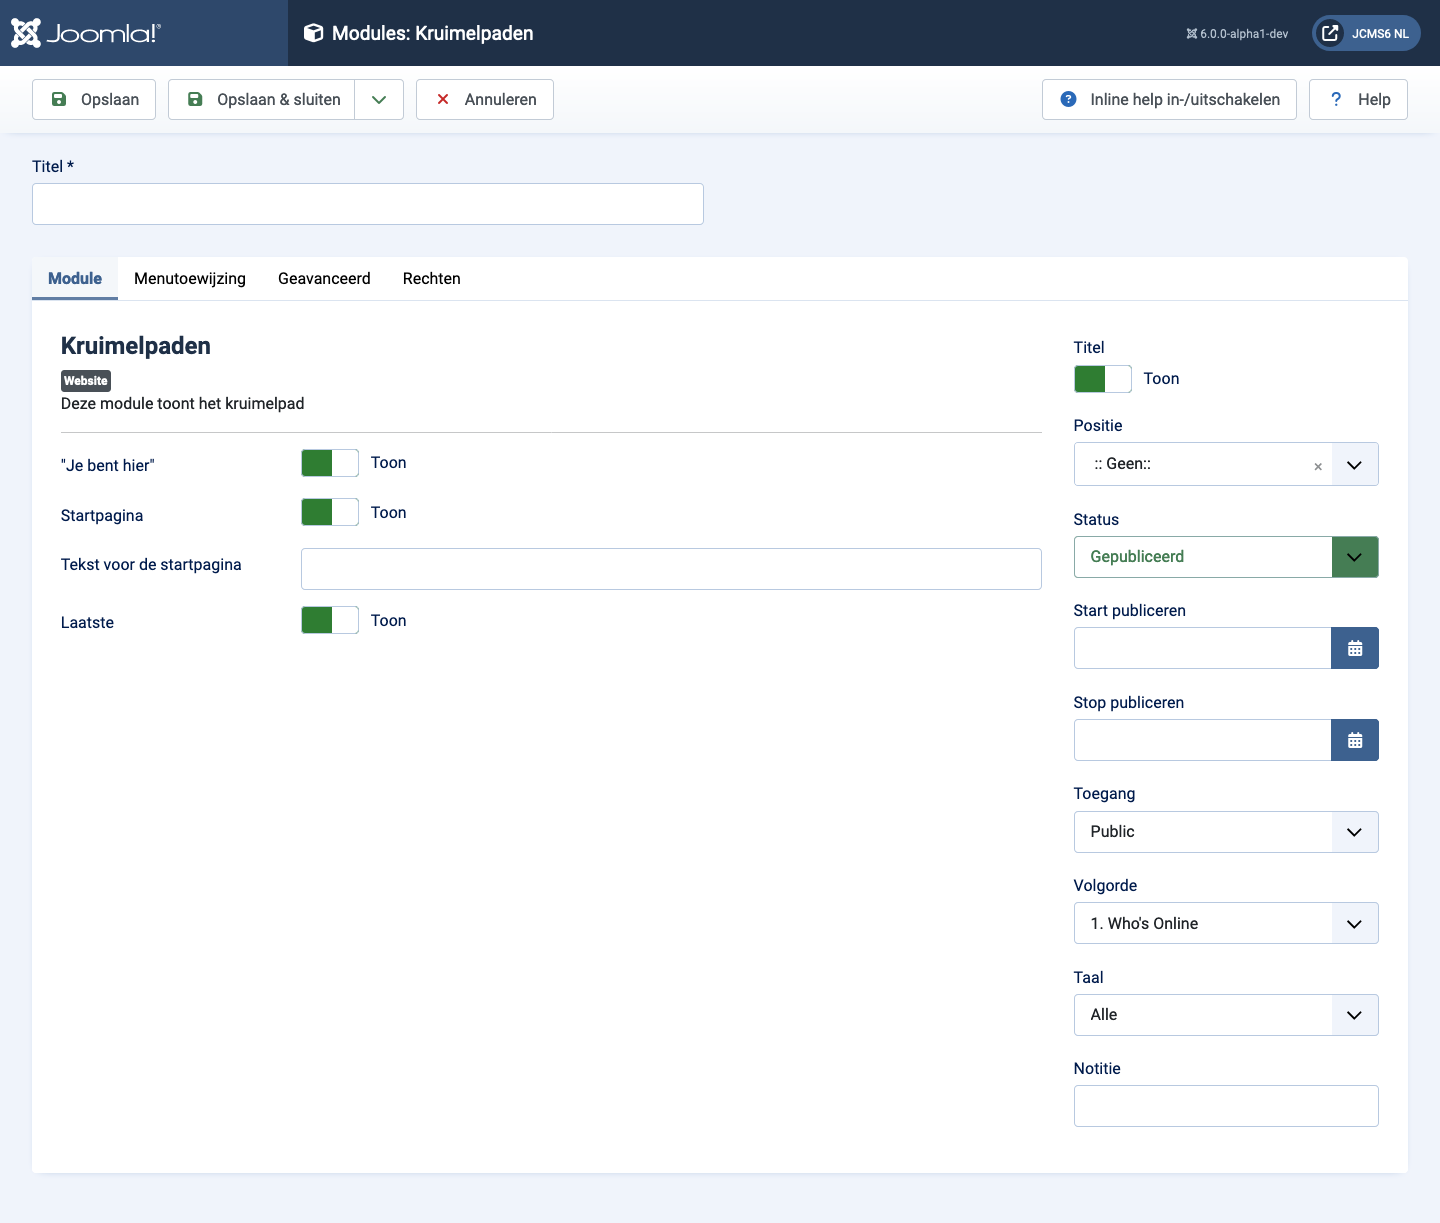Screen dimensions: 1440x1223
Task: Open the Opslaan split-button dropdown arrow
Action: click(379, 99)
